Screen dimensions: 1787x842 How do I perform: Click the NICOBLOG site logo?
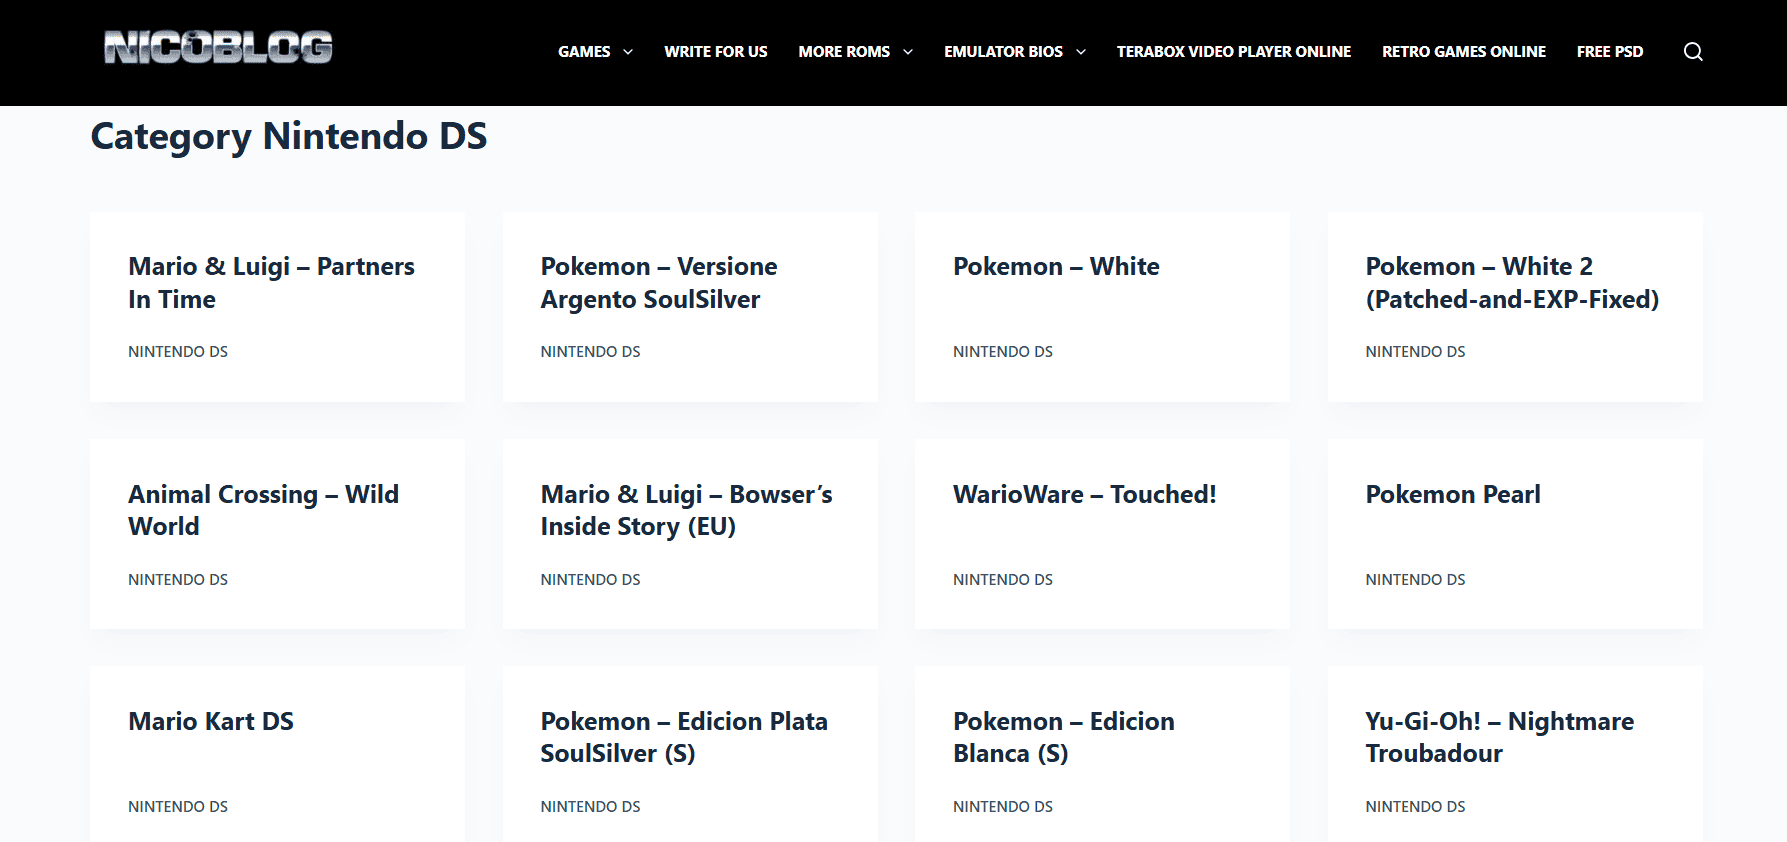(218, 48)
